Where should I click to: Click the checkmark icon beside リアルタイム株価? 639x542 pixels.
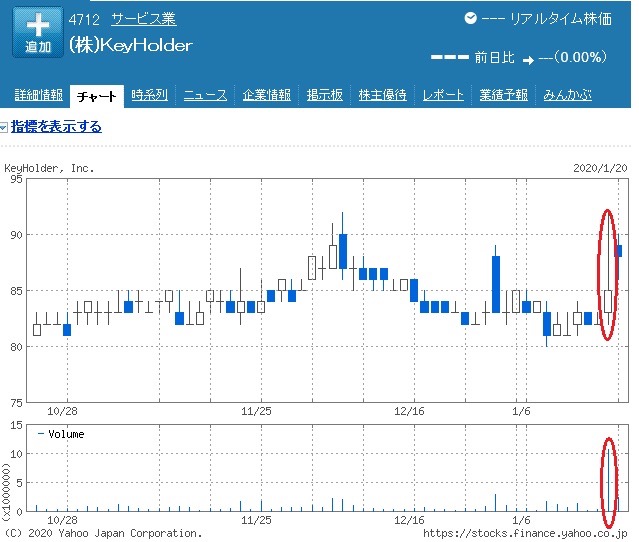[x=471, y=19]
